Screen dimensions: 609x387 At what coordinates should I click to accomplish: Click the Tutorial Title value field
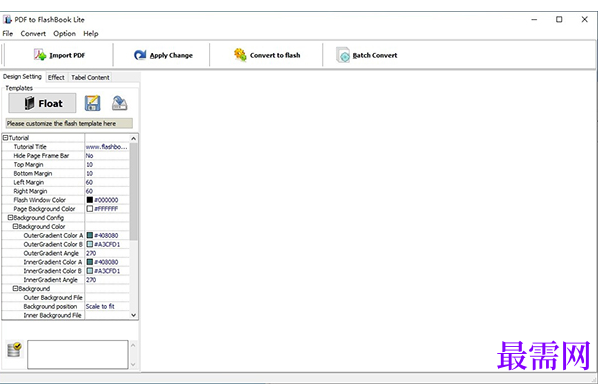[x=107, y=146]
